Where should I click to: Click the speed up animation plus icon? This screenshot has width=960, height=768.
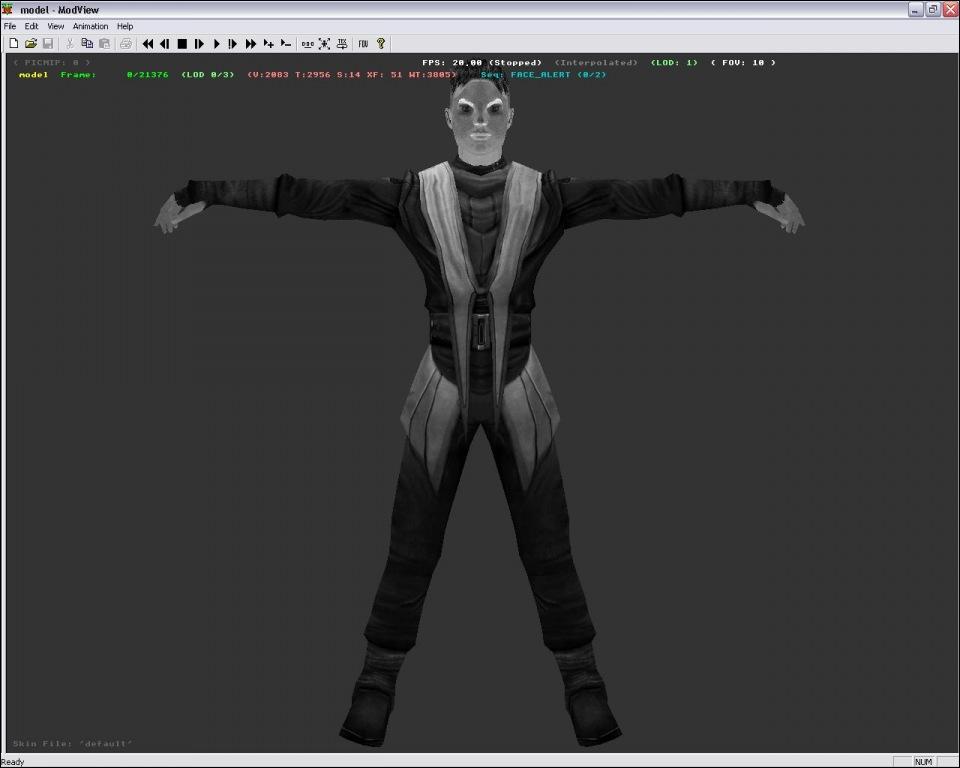(x=268, y=44)
